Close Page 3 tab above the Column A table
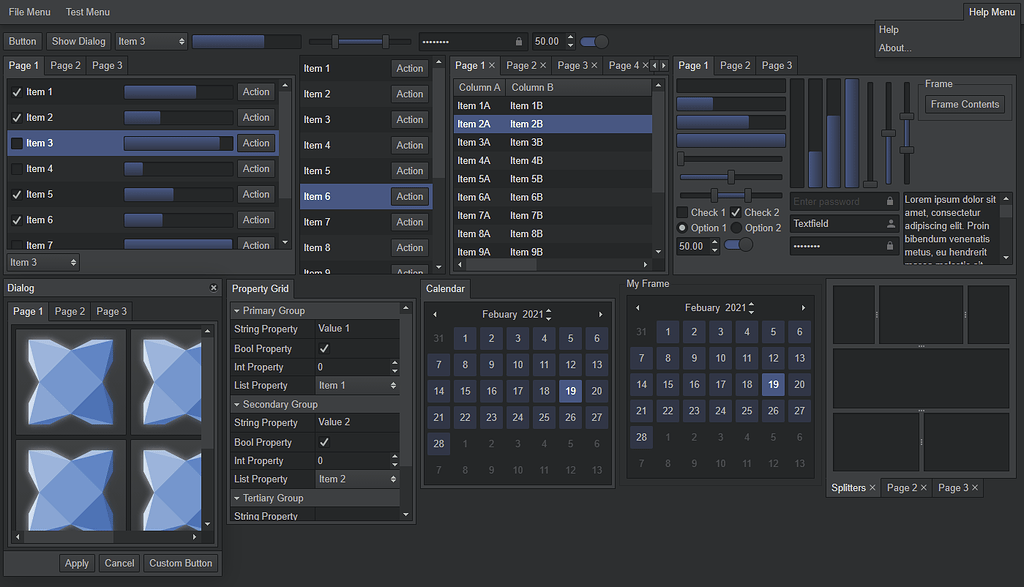The image size is (1024, 587). pos(594,66)
